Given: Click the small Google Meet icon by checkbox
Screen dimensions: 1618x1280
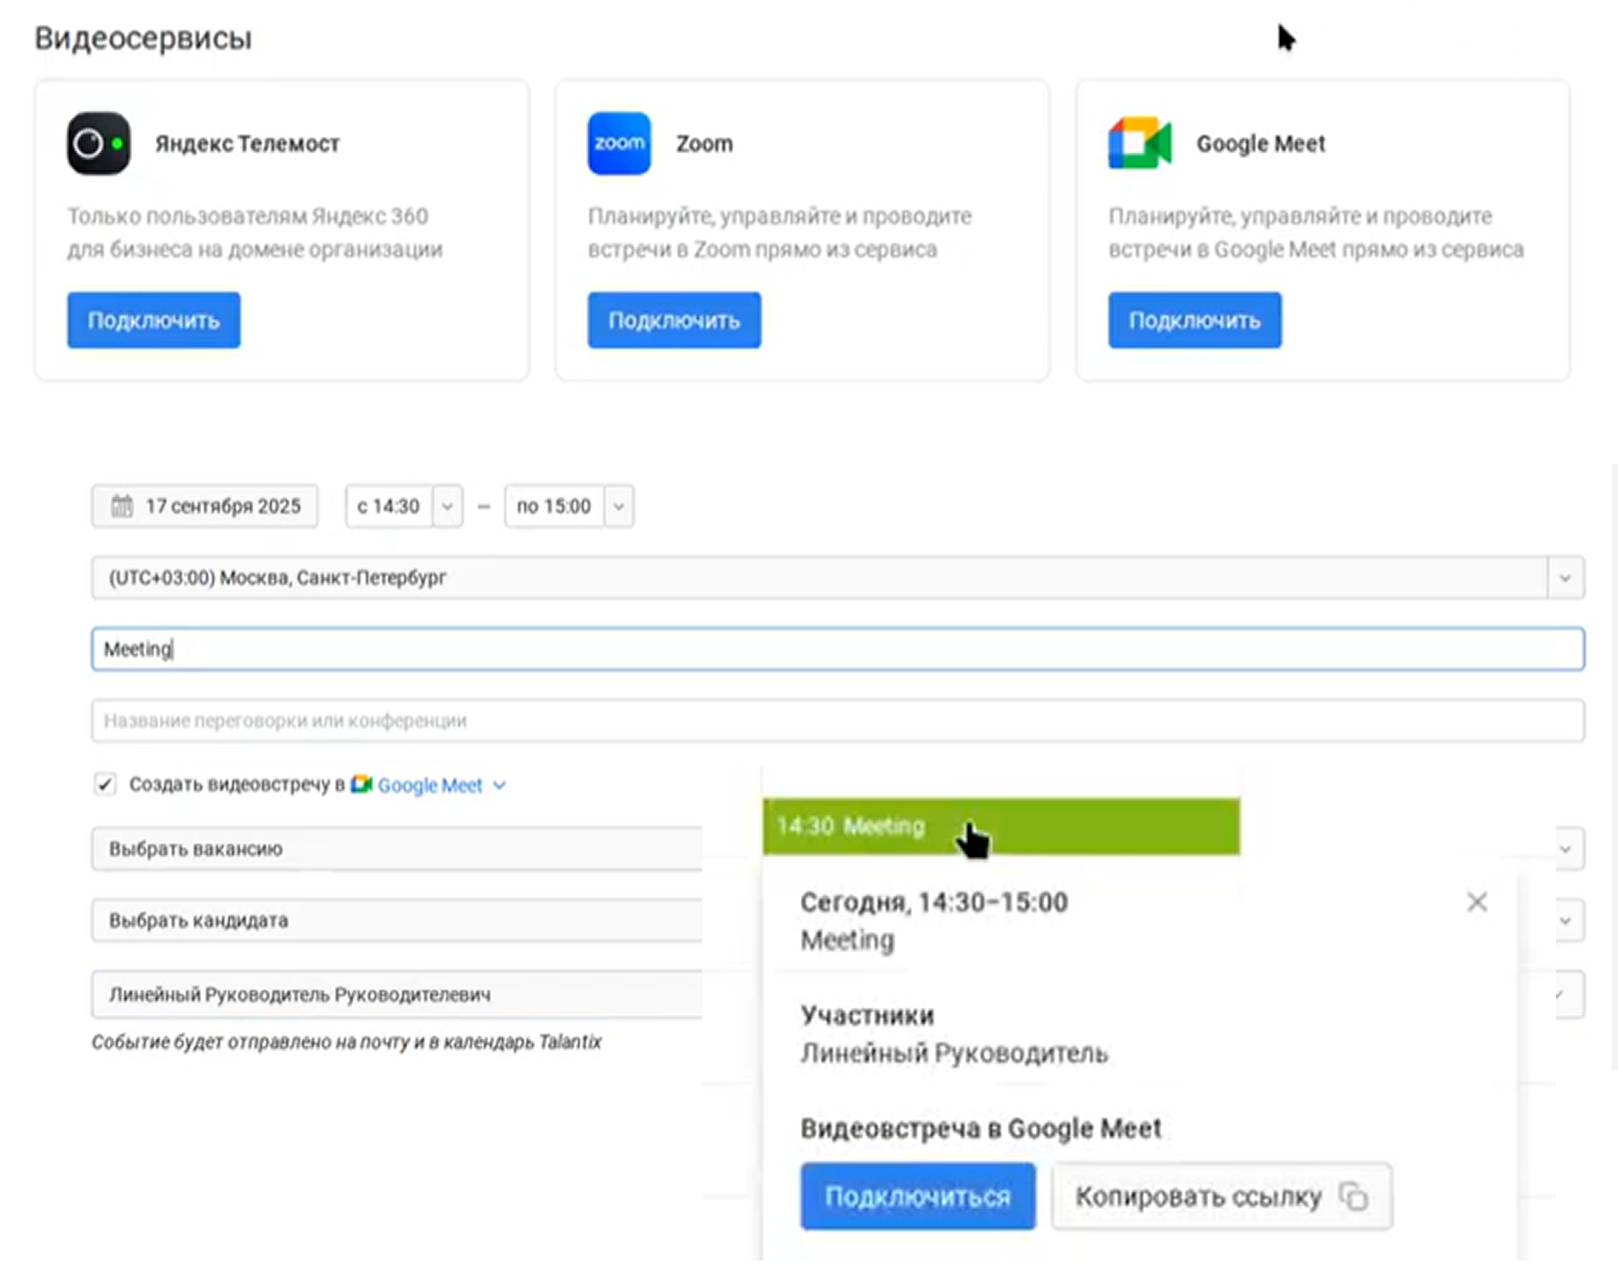Looking at the screenshot, I should (x=361, y=785).
